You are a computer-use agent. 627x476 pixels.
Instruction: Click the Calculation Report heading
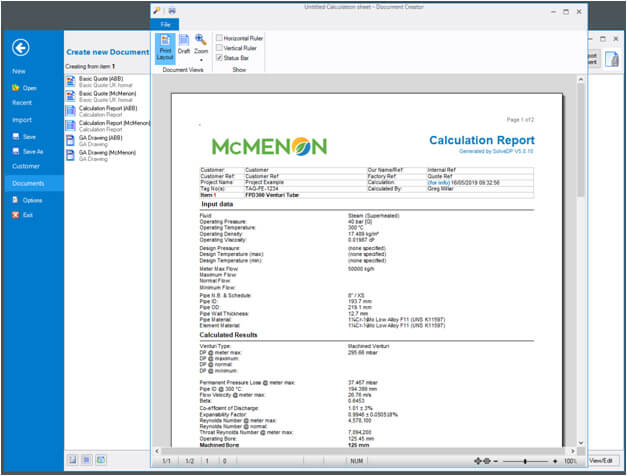click(482, 140)
